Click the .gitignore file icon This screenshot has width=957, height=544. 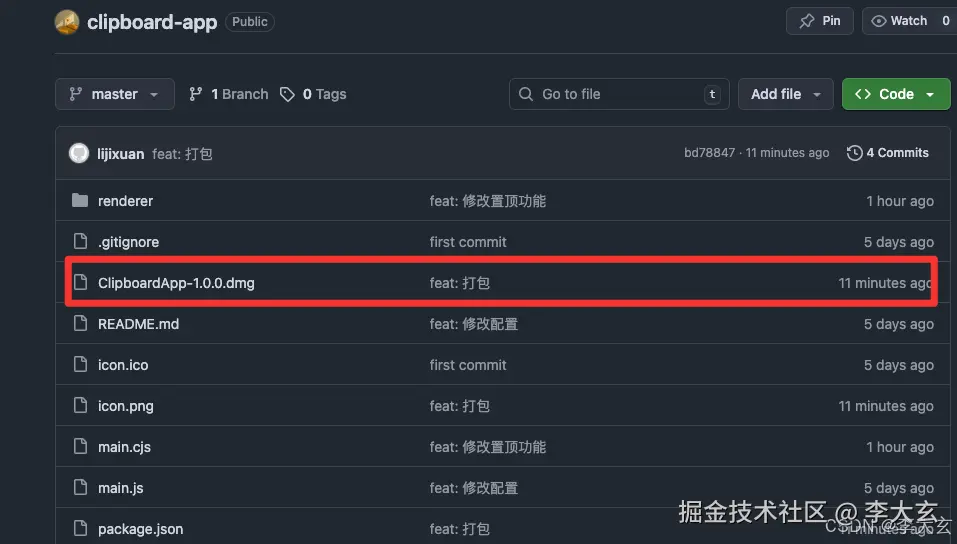pyautogui.click(x=80, y=242)
